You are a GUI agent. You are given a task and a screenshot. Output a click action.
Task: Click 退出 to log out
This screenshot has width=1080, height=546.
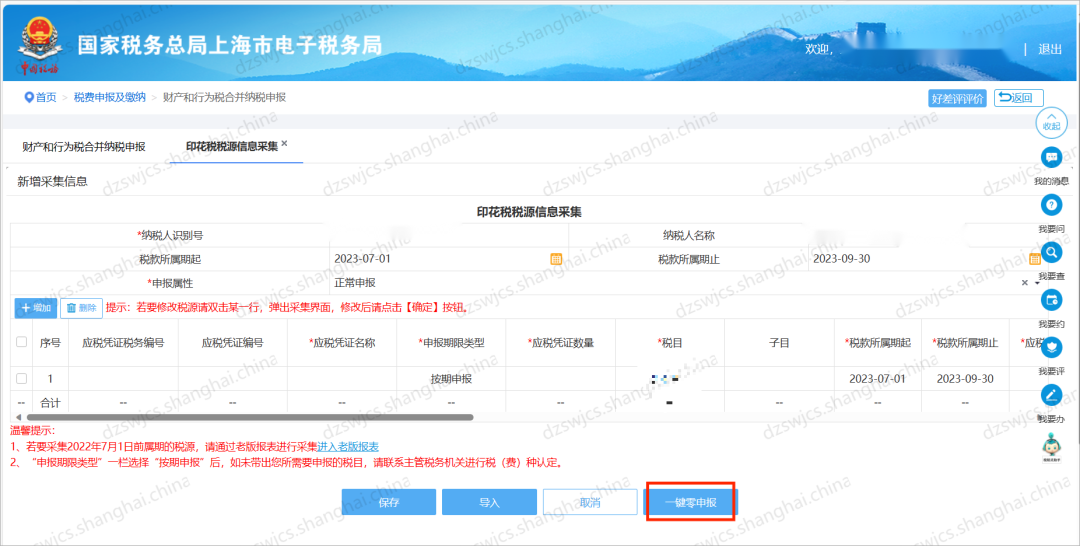pyautogui.click(x=1050, y=49)
